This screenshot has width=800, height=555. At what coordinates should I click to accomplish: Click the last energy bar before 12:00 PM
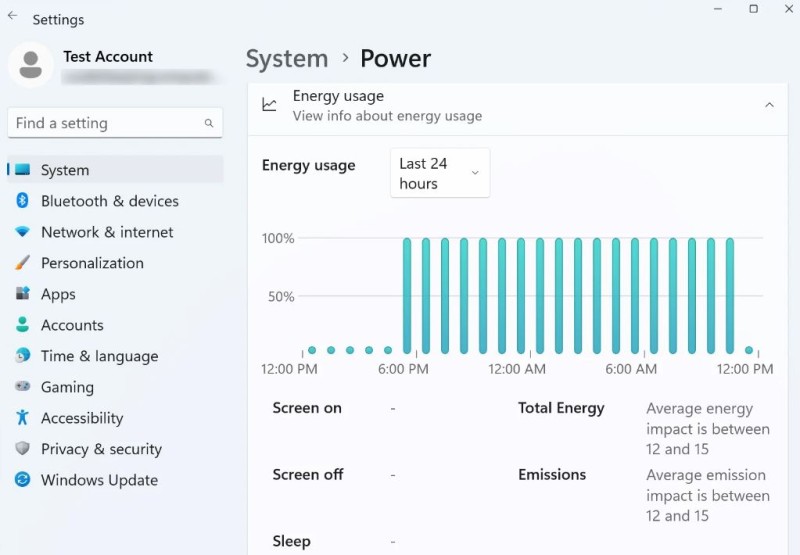click(730, 296)
